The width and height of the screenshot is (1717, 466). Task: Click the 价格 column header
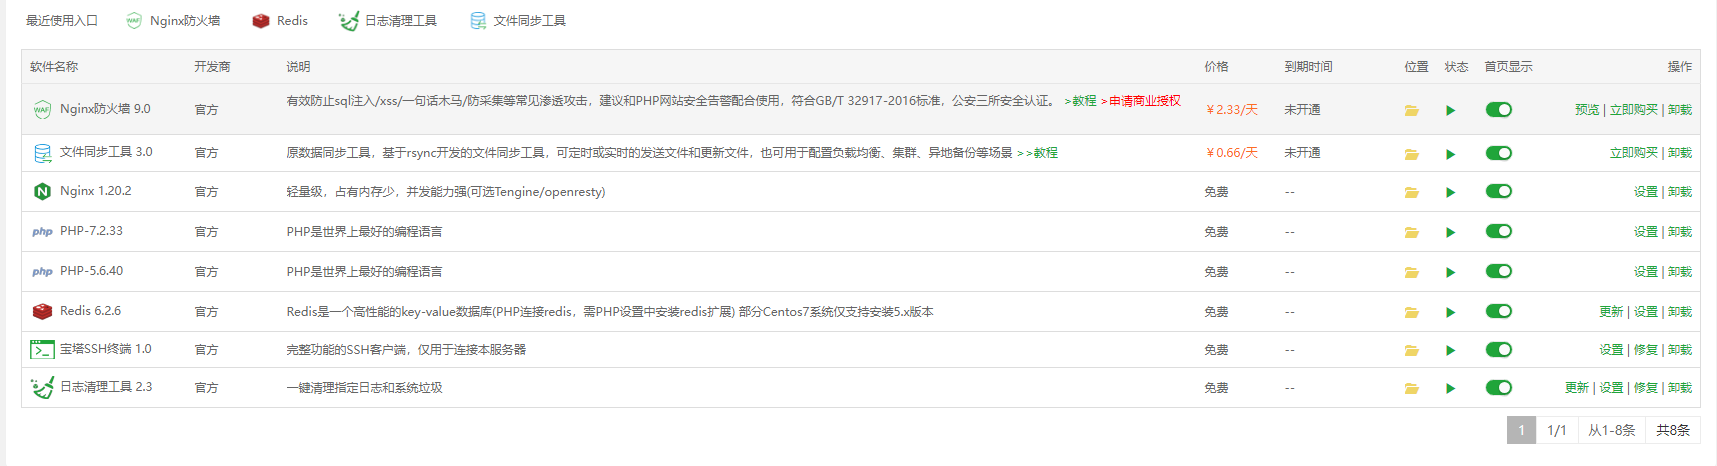1216,67
